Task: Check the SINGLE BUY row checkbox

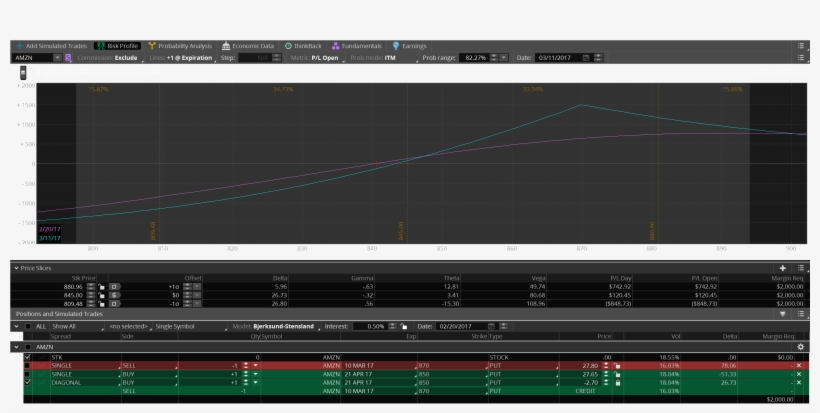Action: pyautogui.click(x=27, y=374)
